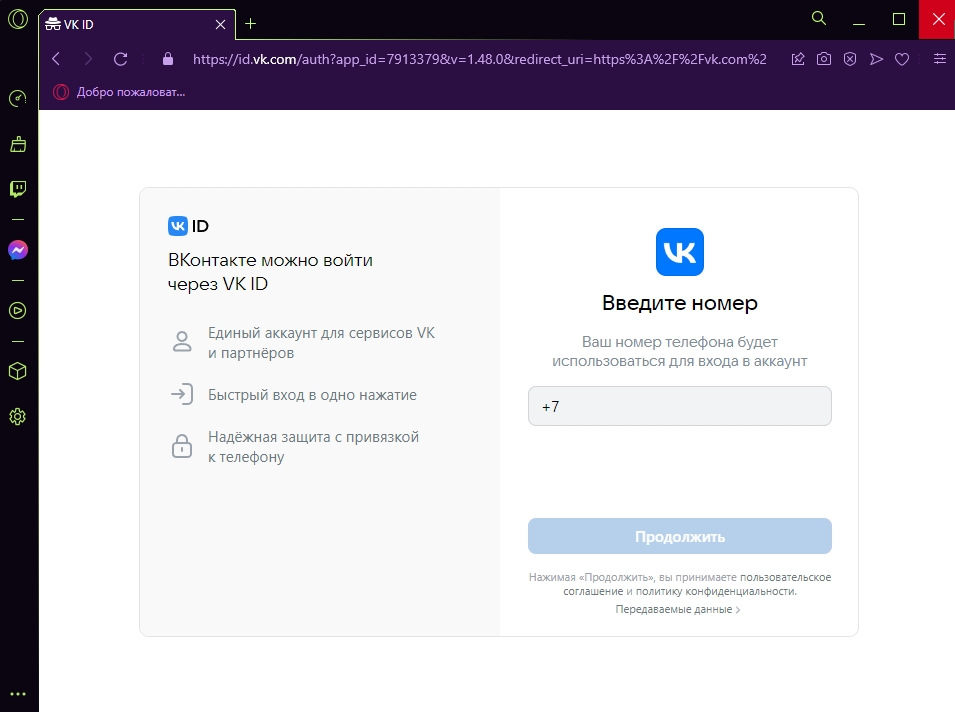The image size is (955, 712).
Task: Click the Продолжить button
Action: [680, 536]
